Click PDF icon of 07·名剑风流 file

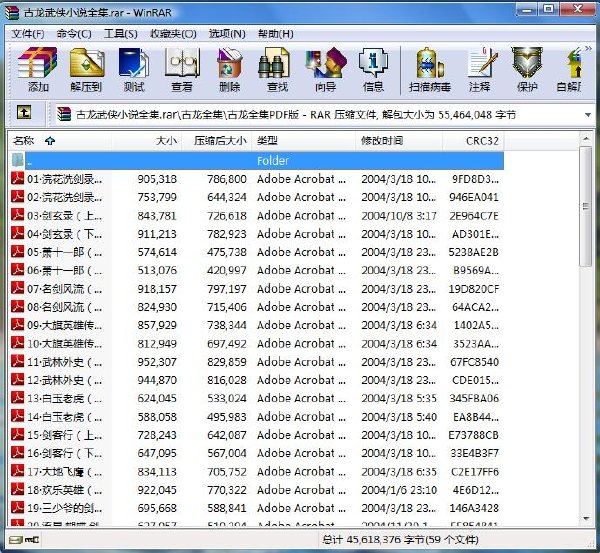[17, 288]
